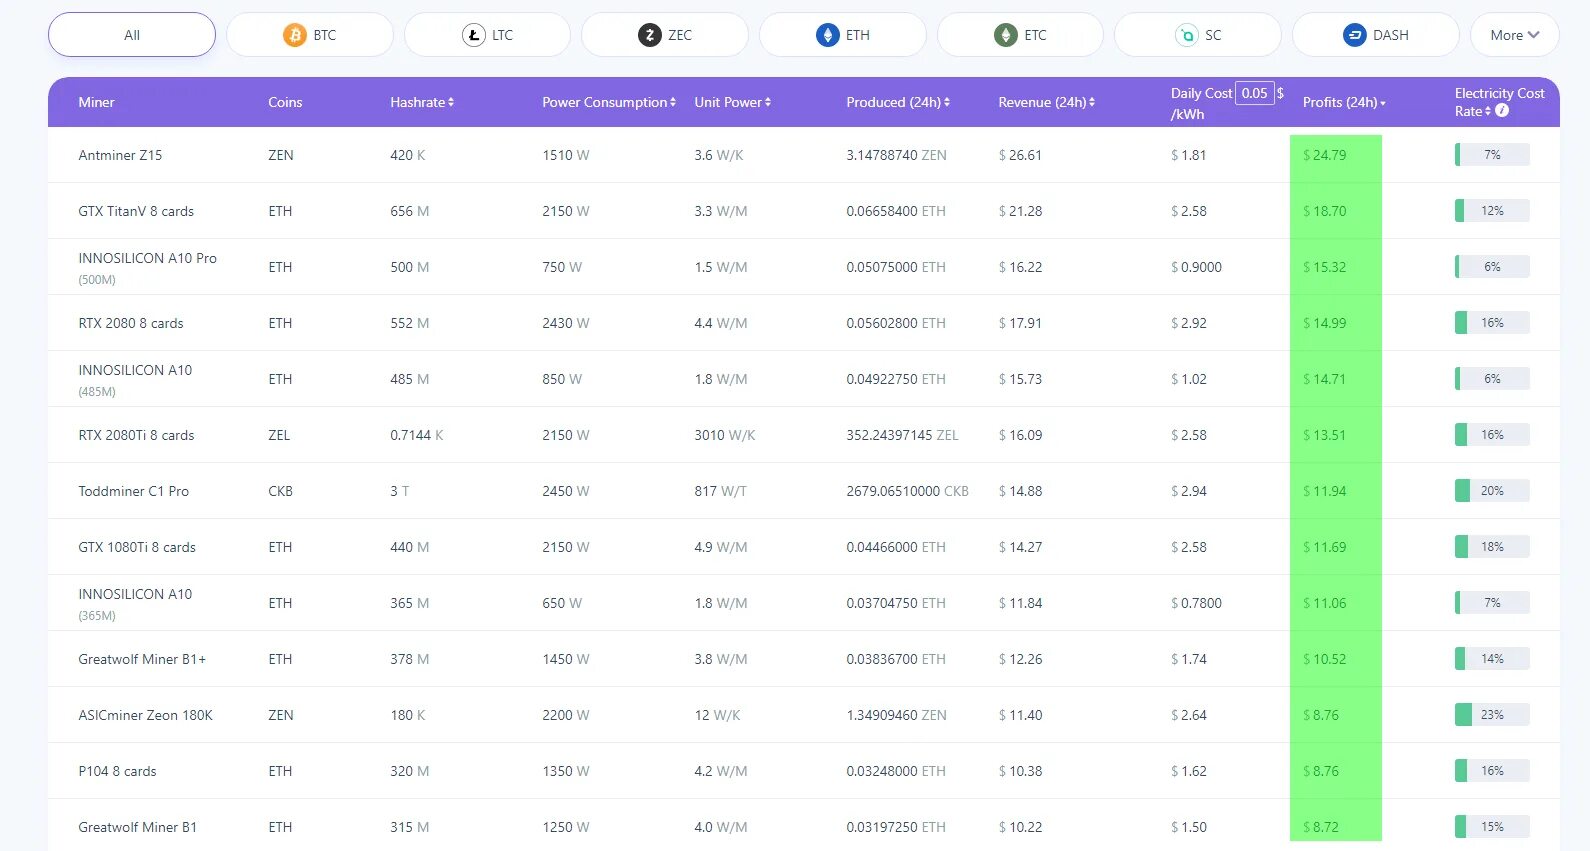Open ASICminer Zeon 180K entry
The height and width of the screenshot is (851, 1590).
[145, 715]
